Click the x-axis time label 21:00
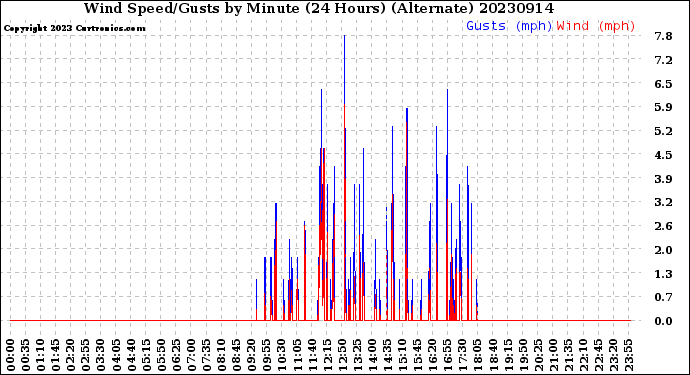Screen dimensions: 690x375 pyautogui.click(x=552, y=355)
